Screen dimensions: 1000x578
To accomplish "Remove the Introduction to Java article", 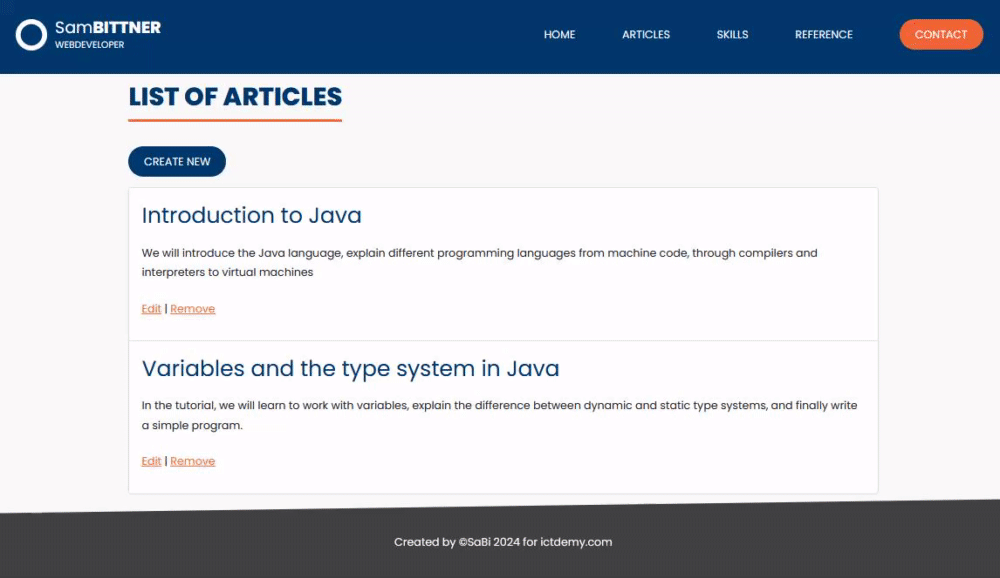I will tap(192, 308).
